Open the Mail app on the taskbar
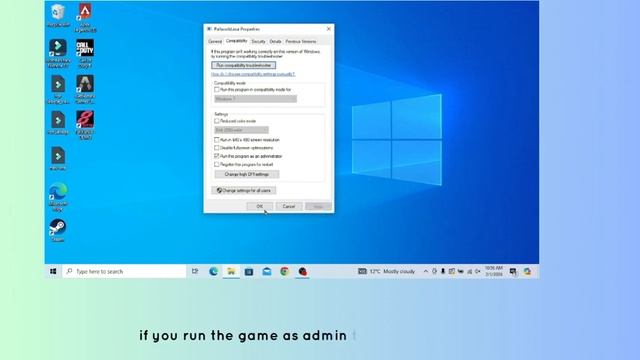 [x=267, y=271]
